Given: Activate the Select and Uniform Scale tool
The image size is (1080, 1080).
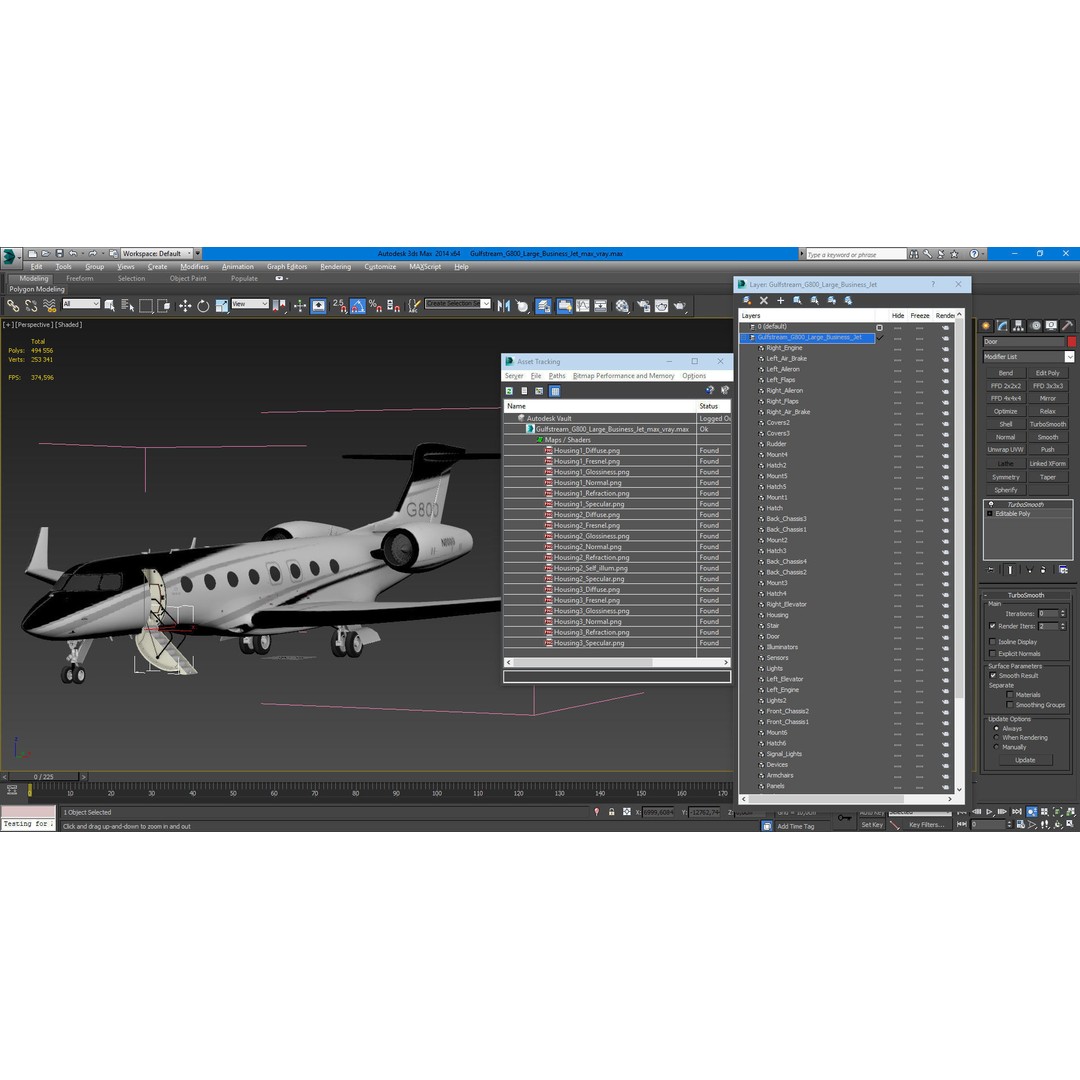Looking at the screenshot, I should click(x=221, y=306).
